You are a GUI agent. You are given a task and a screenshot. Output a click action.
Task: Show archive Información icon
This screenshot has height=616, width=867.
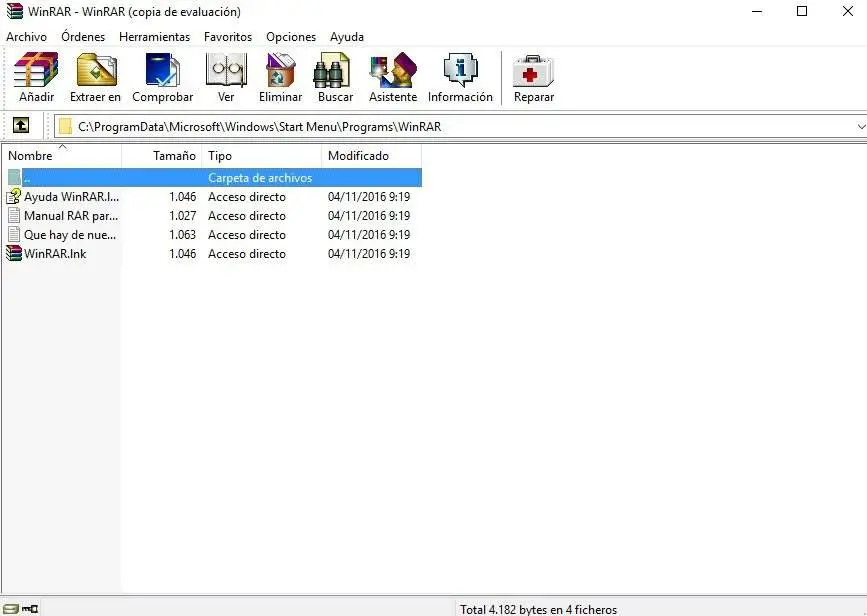[x=460, y=70]
